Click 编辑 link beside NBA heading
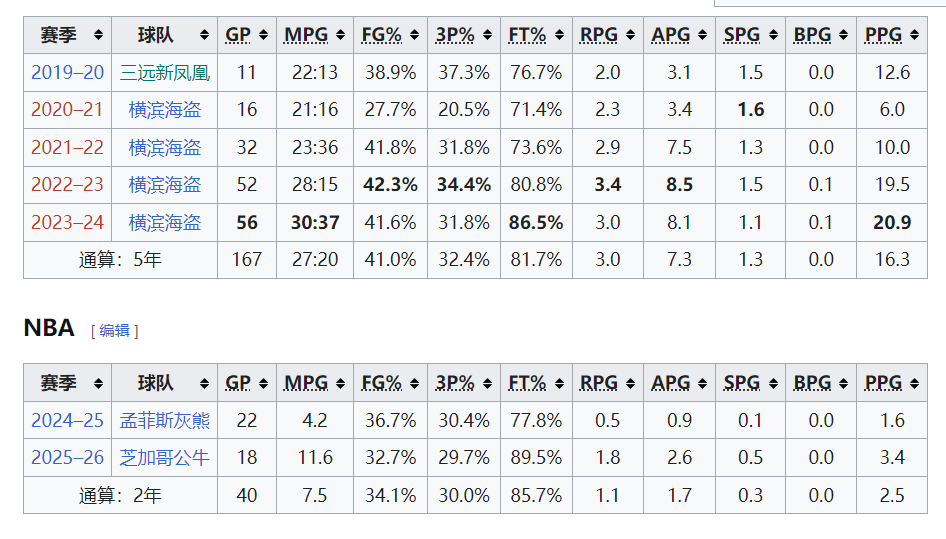The height and width of the screenshot is (539, 946). [x=115, y=331]
